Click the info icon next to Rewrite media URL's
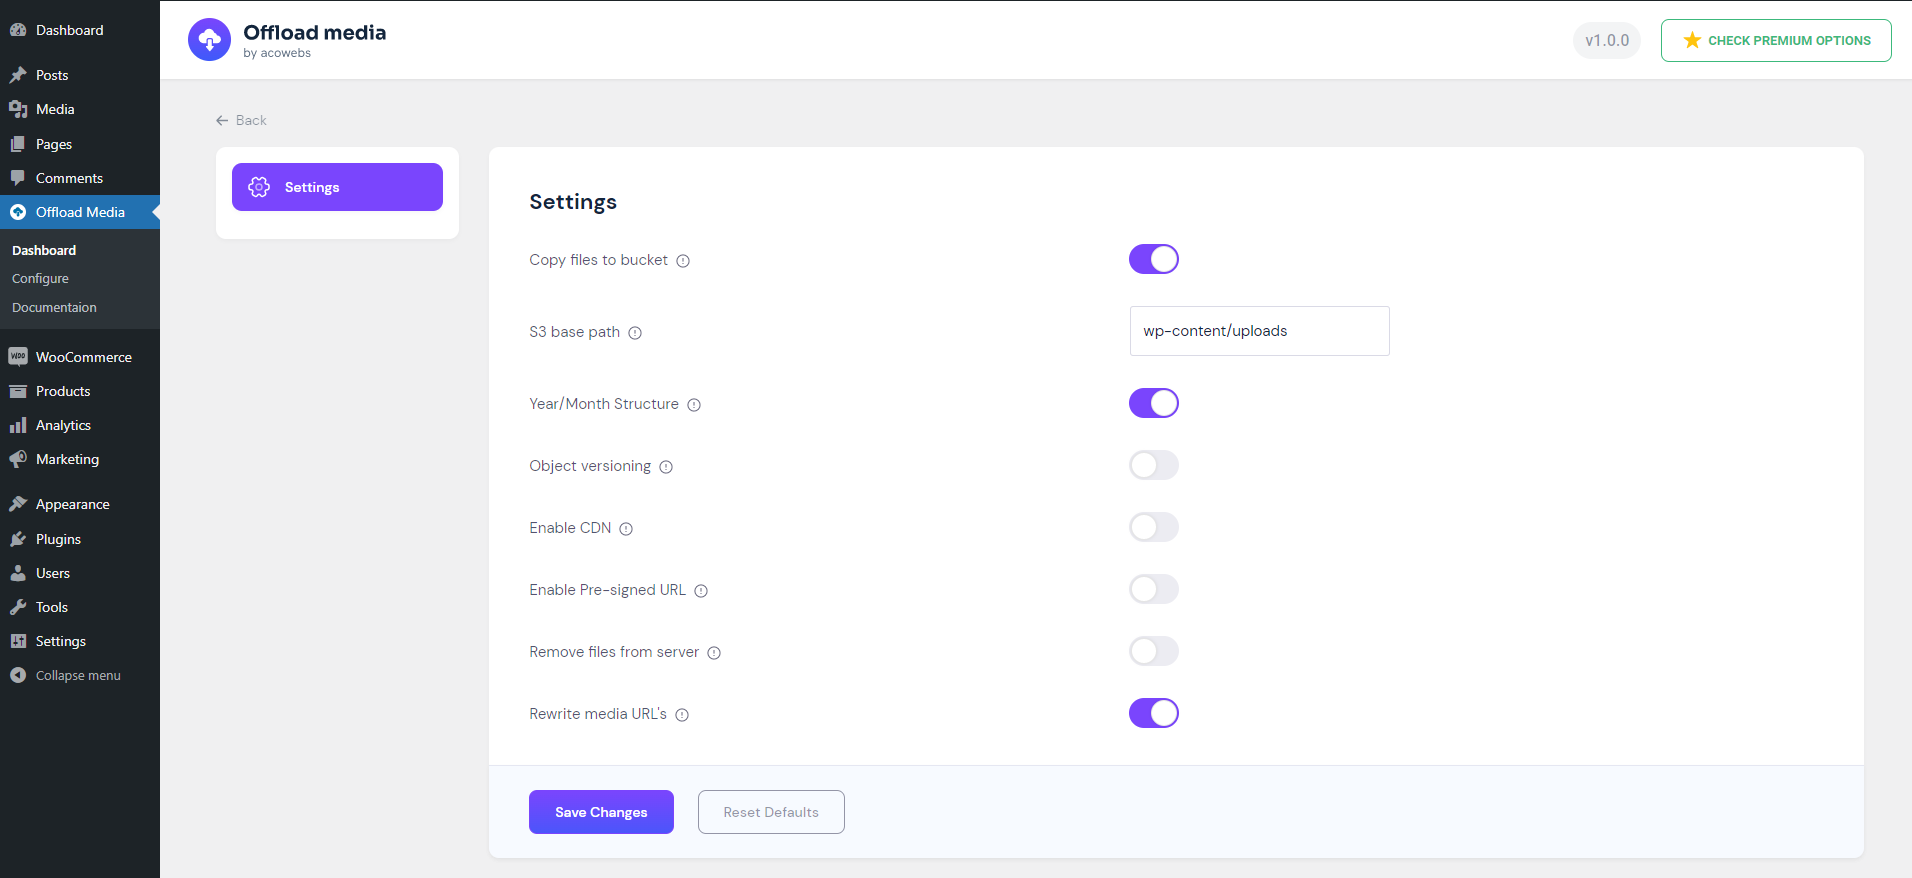This screenshot has width=1912, height=878. click(x=682, y=715)
